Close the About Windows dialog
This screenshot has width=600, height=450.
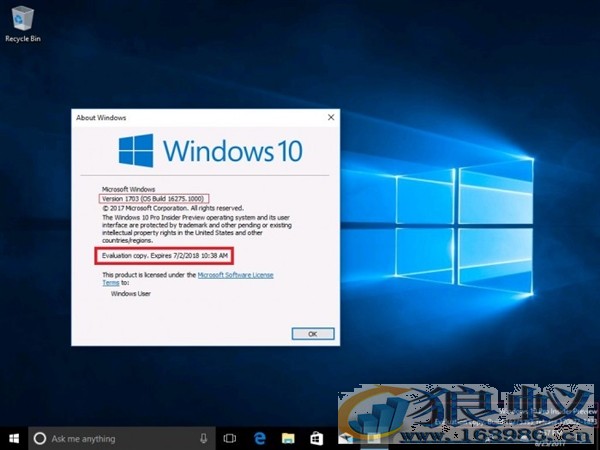(x=331, y=117)
